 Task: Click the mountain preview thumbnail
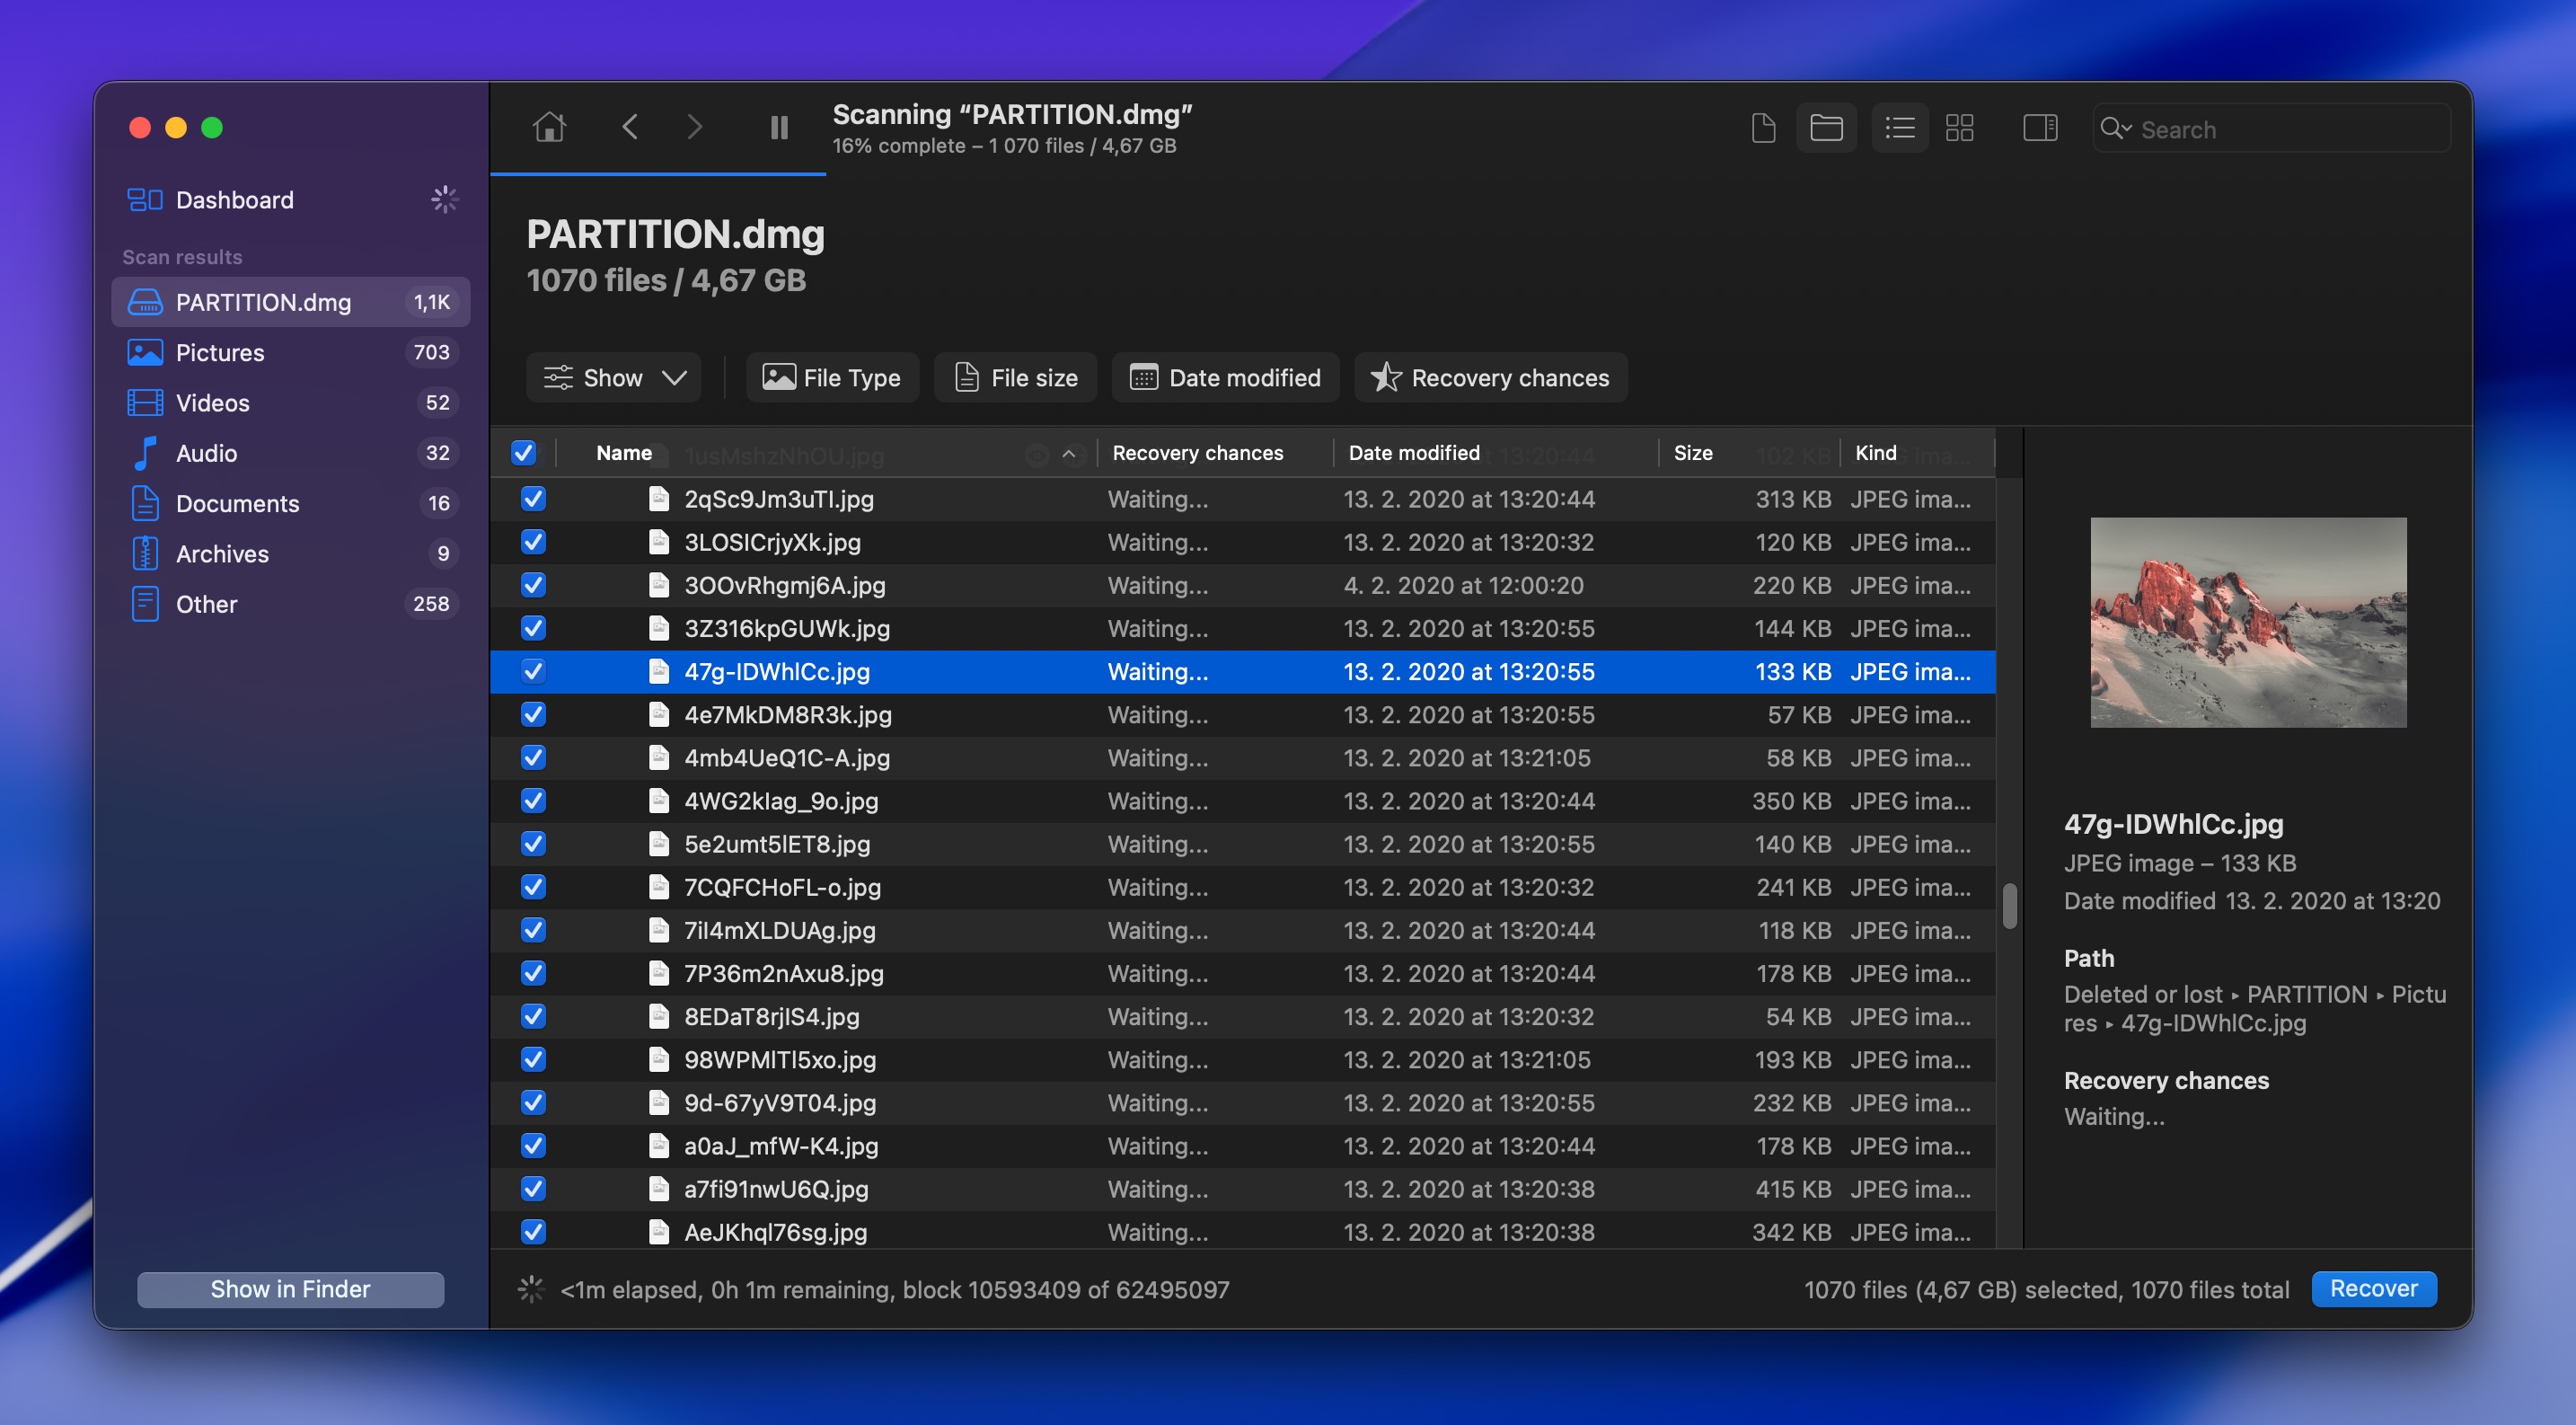(2248, 623)
